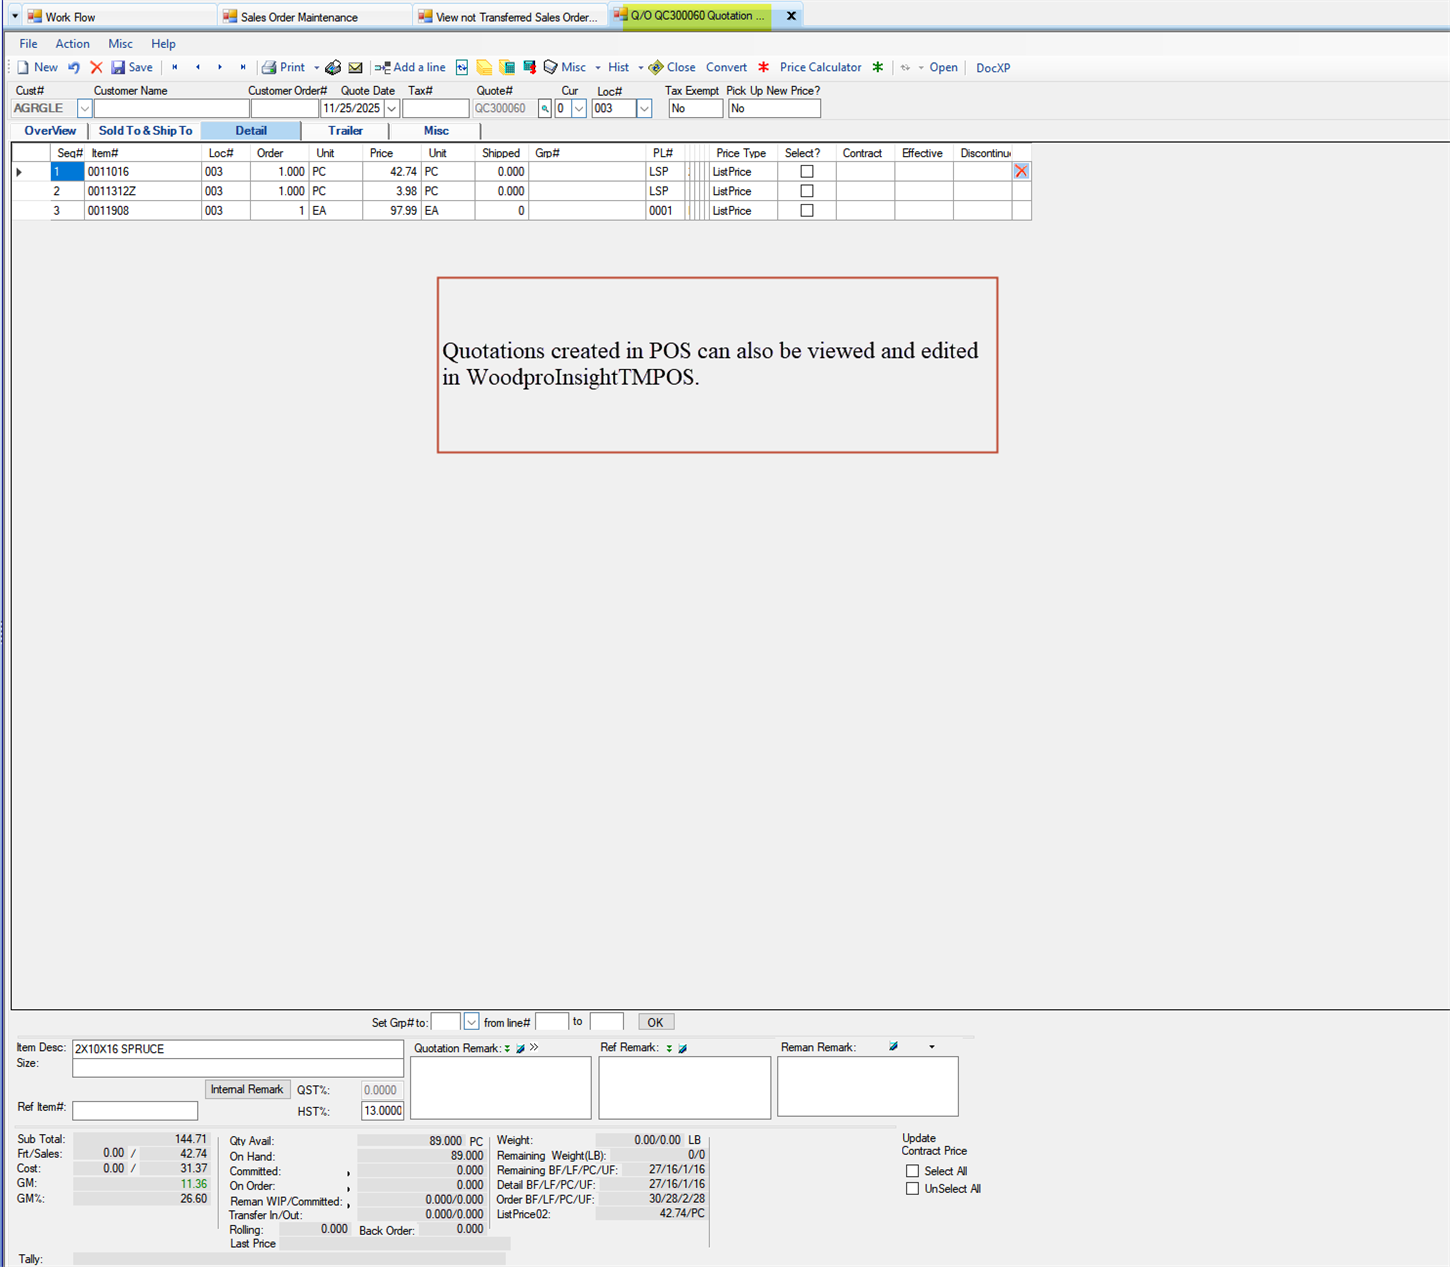
Task: Click the print preview icon beside Print
Action: click(x=333, y=68)
